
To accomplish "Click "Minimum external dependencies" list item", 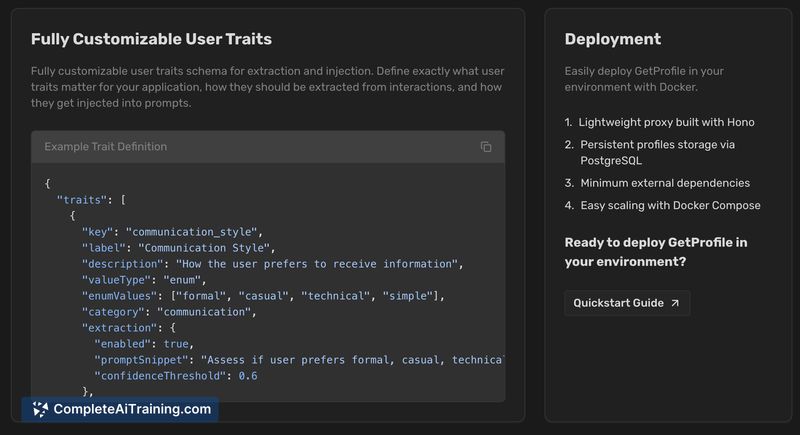I will 665,183.
